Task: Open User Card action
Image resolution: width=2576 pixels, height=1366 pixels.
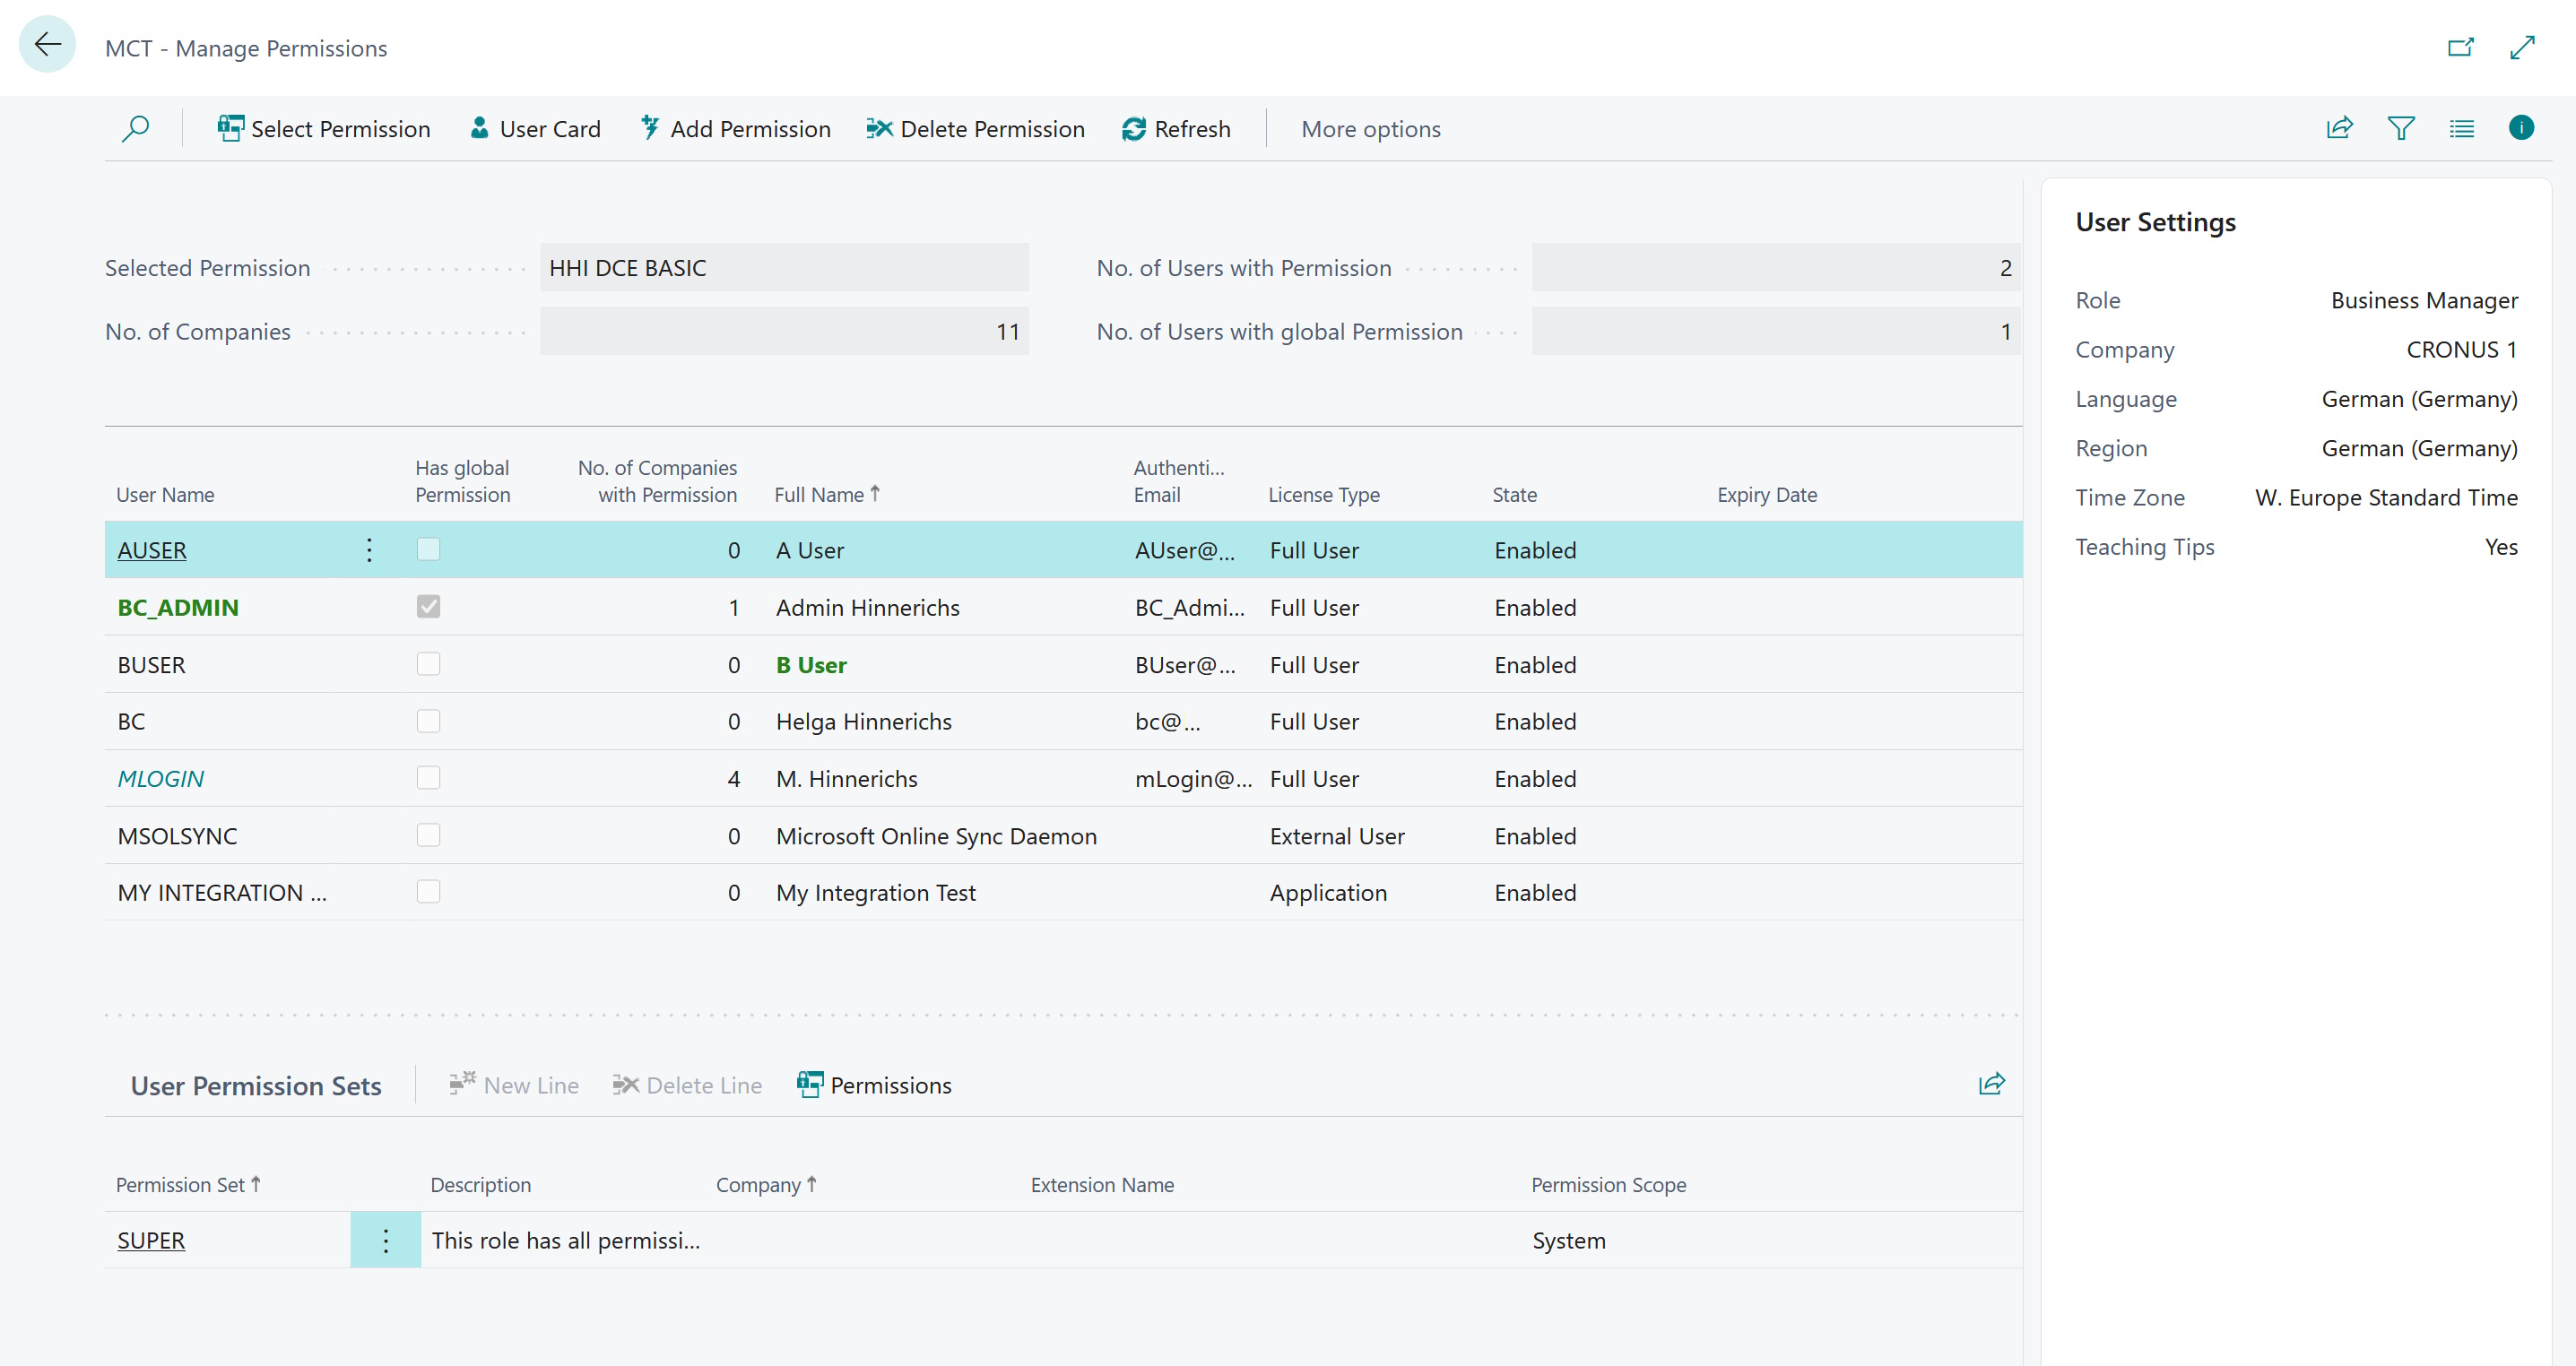Action: [535, 129]
